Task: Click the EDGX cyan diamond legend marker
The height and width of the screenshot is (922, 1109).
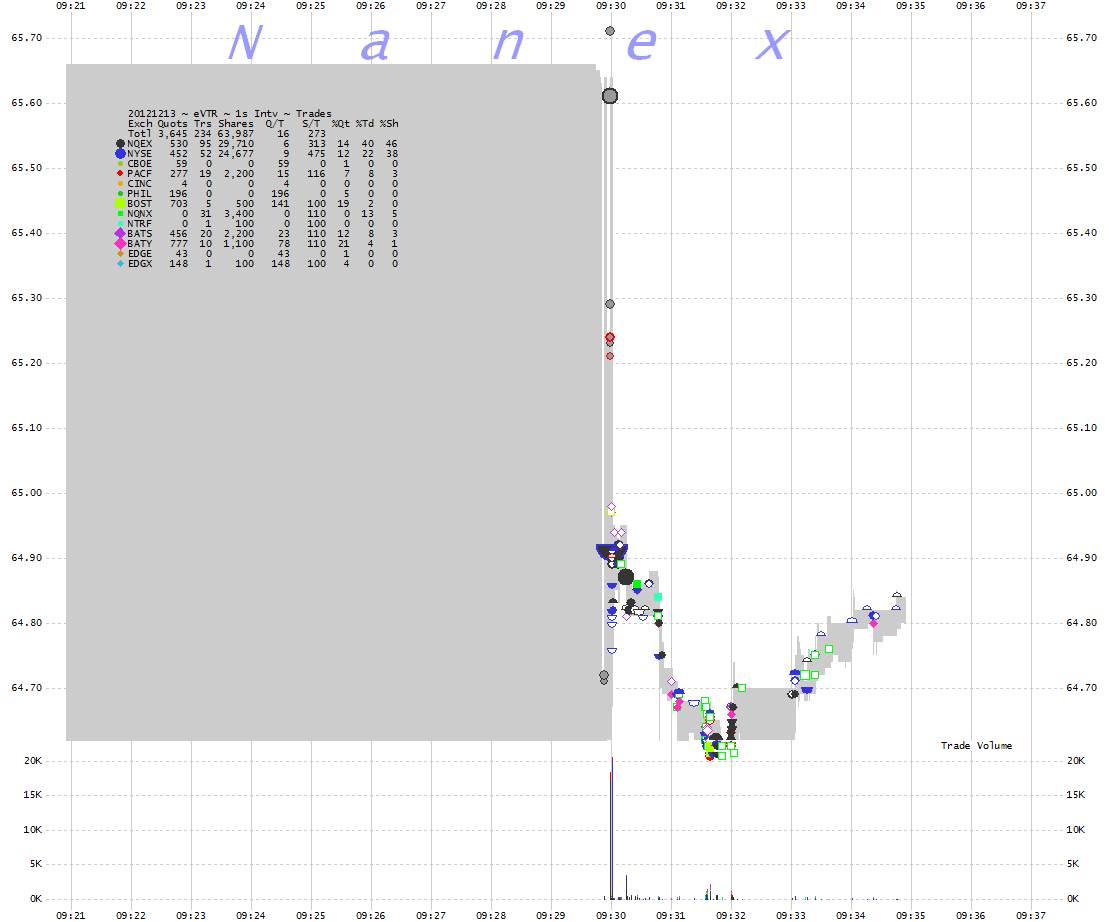Action: 120,264
